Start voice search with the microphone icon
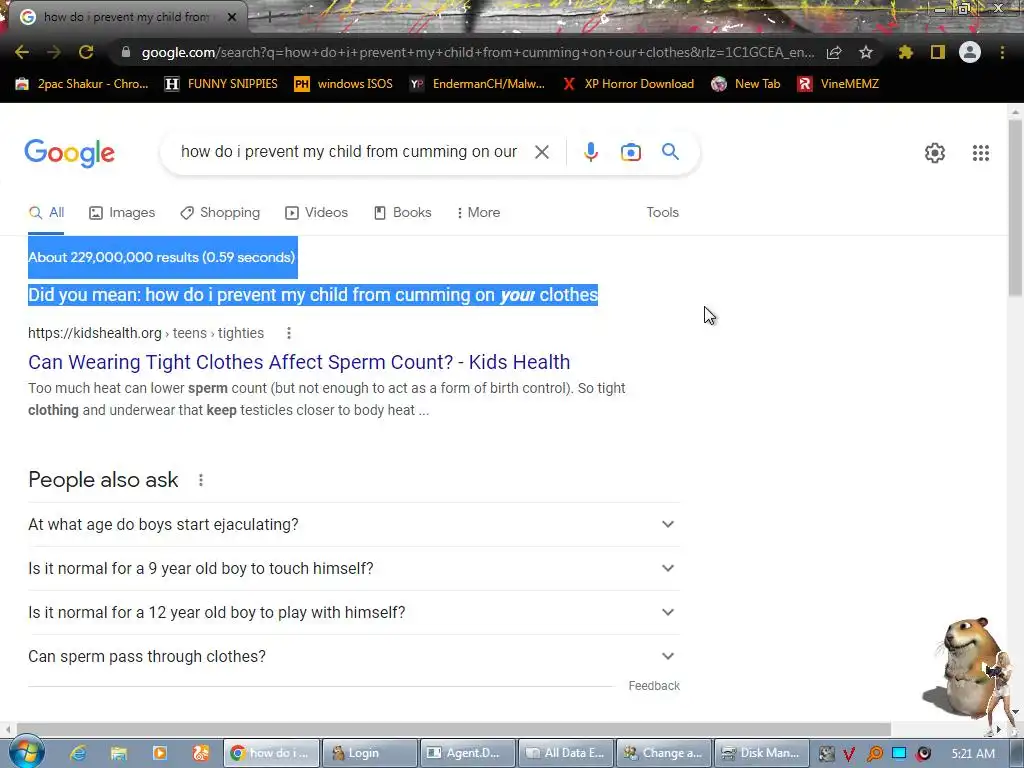The height and width of the screenshot is (768, 1024). point(590,152)
